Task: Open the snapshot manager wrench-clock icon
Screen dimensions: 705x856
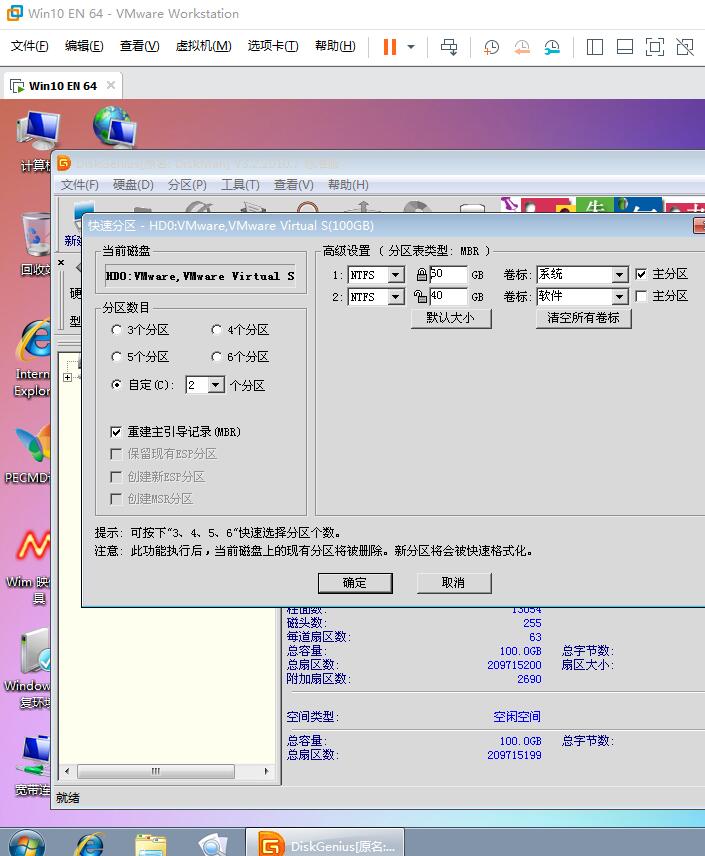Action: (552, 47)
